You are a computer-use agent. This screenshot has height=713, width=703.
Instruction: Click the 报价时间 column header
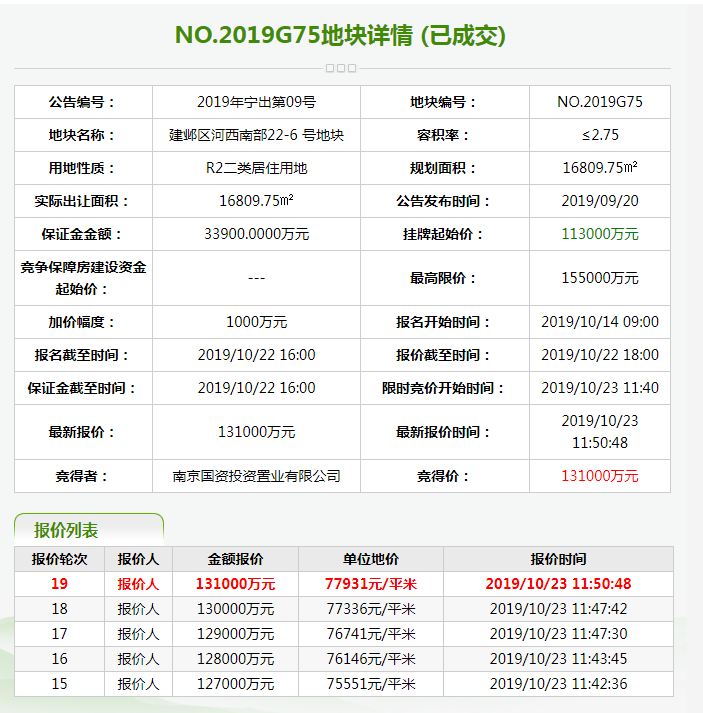pyautogui.click(x=558, y=559)
